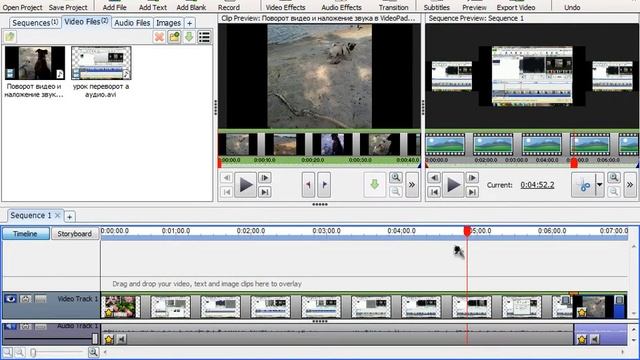Delete selected file with red X icon
The height and width of the screenshot is (360, 640).
pos(159,37)
